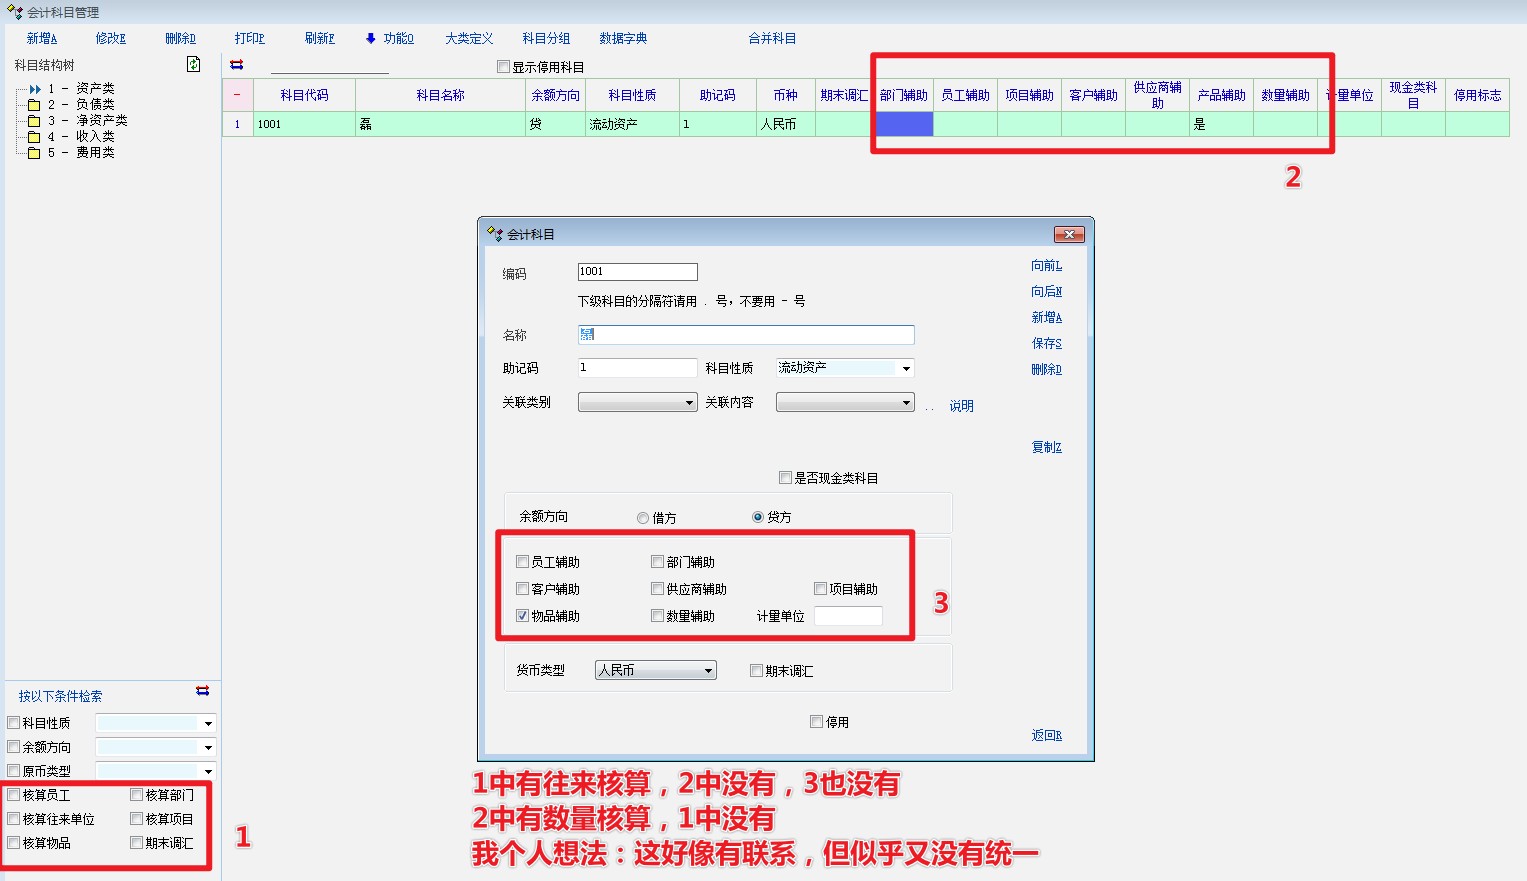Image resolution: width=1527 pixels, height=881 pixels.
Task: Click the blue down-arrow icon beside 功能
Action: [x=370, y=38]
